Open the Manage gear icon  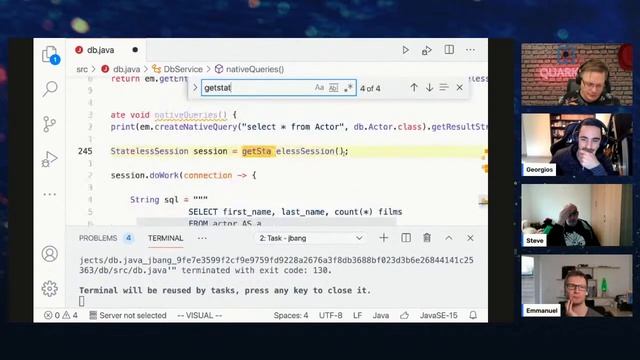50,289
